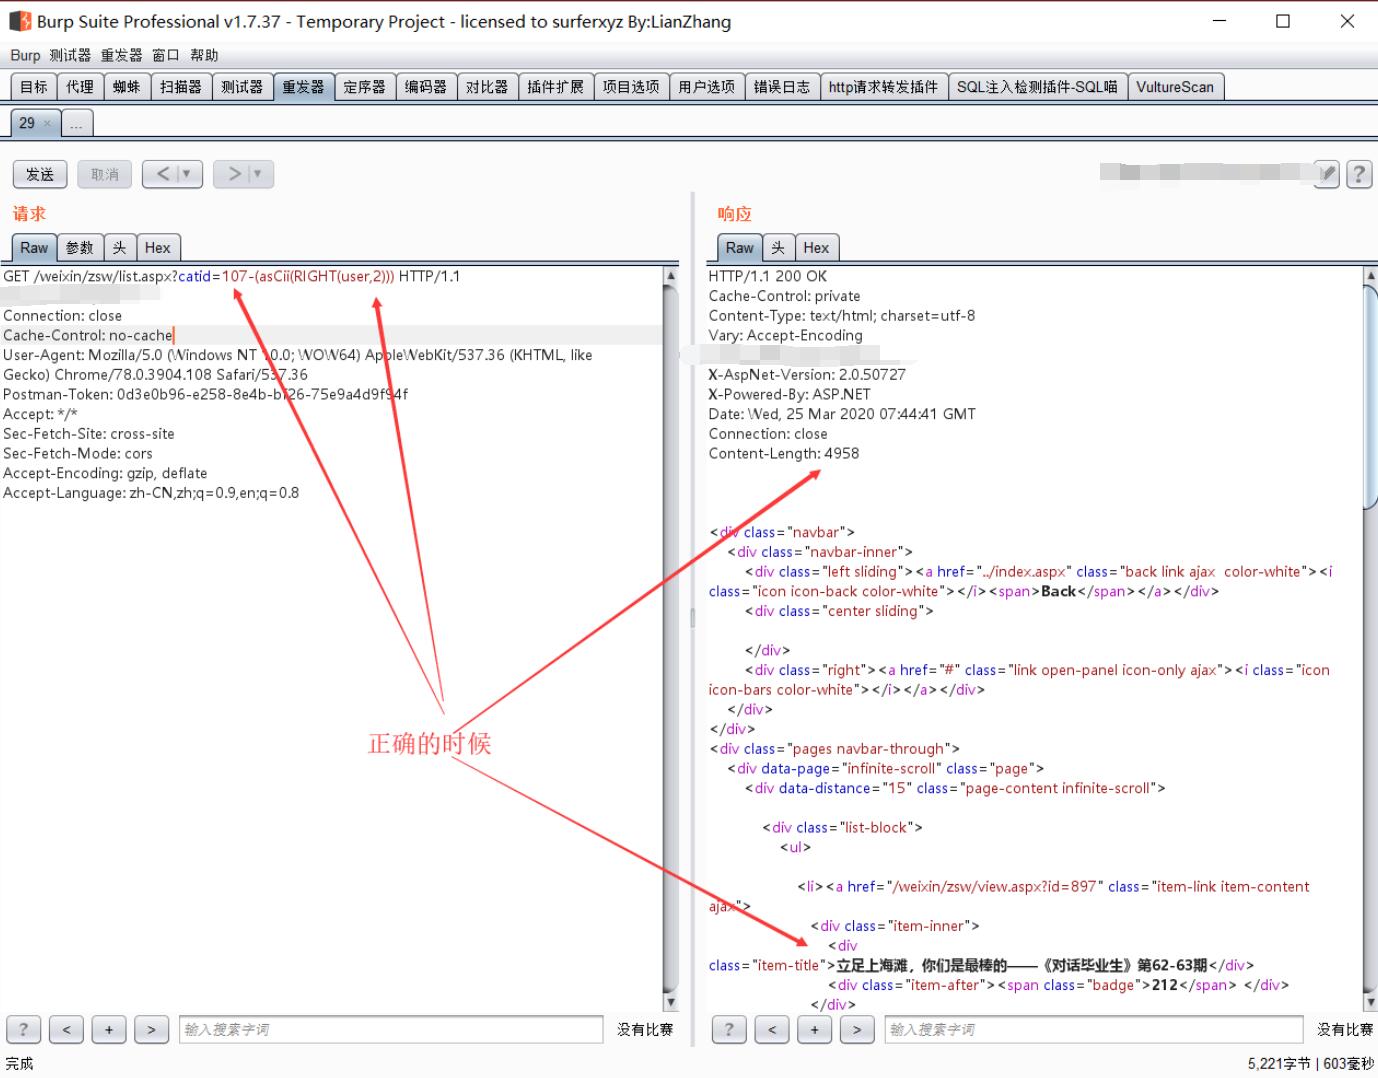
Task: Select the response 头 tab
Action: point(779,248)
